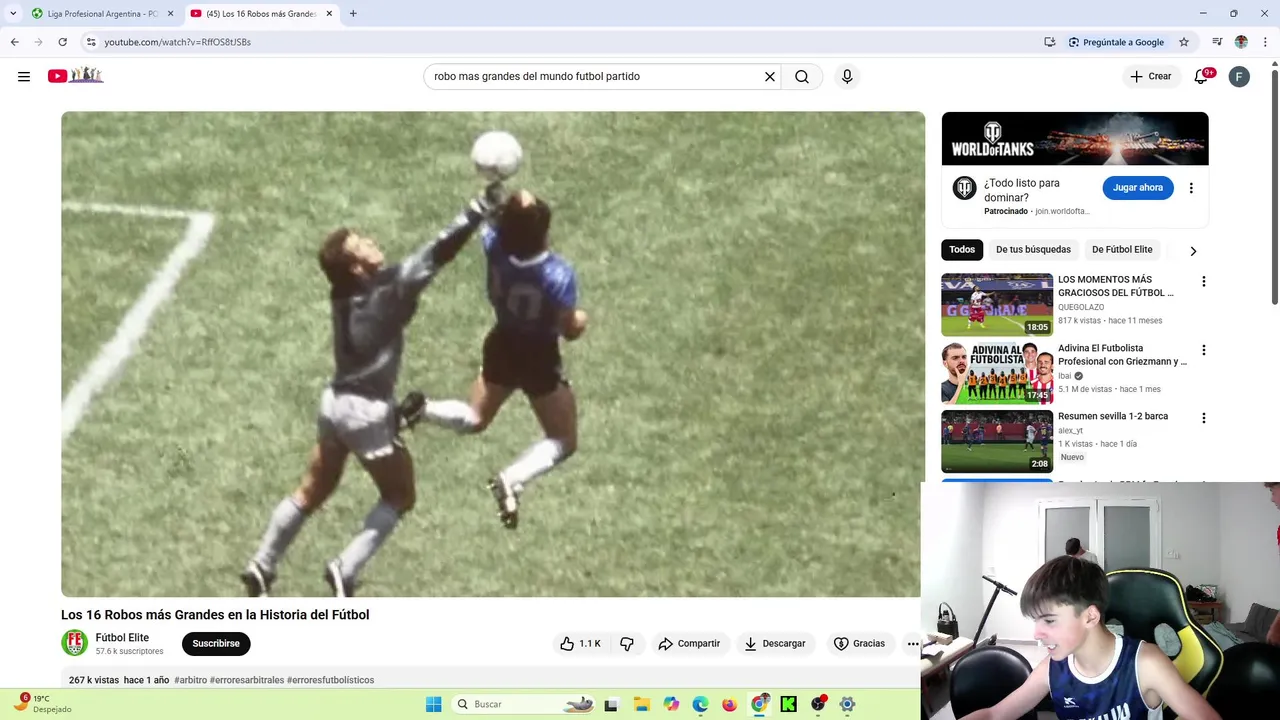Click Jugar ahora on World of Tanks ad
The height and width of the screenshot is (720, 1280).
pos(1138,188)
